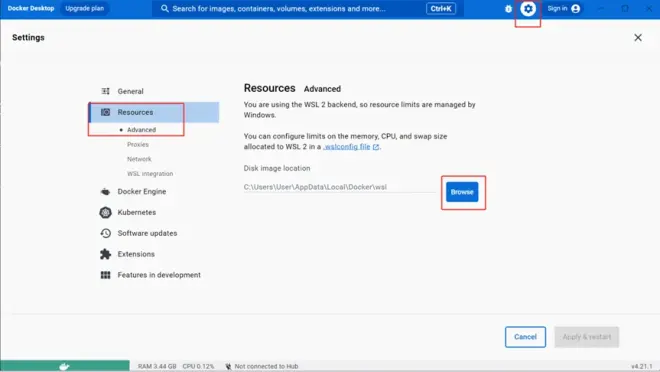660x372 pixels.
Task: Click the Browse button for disk image location
Action: [462, 192]
